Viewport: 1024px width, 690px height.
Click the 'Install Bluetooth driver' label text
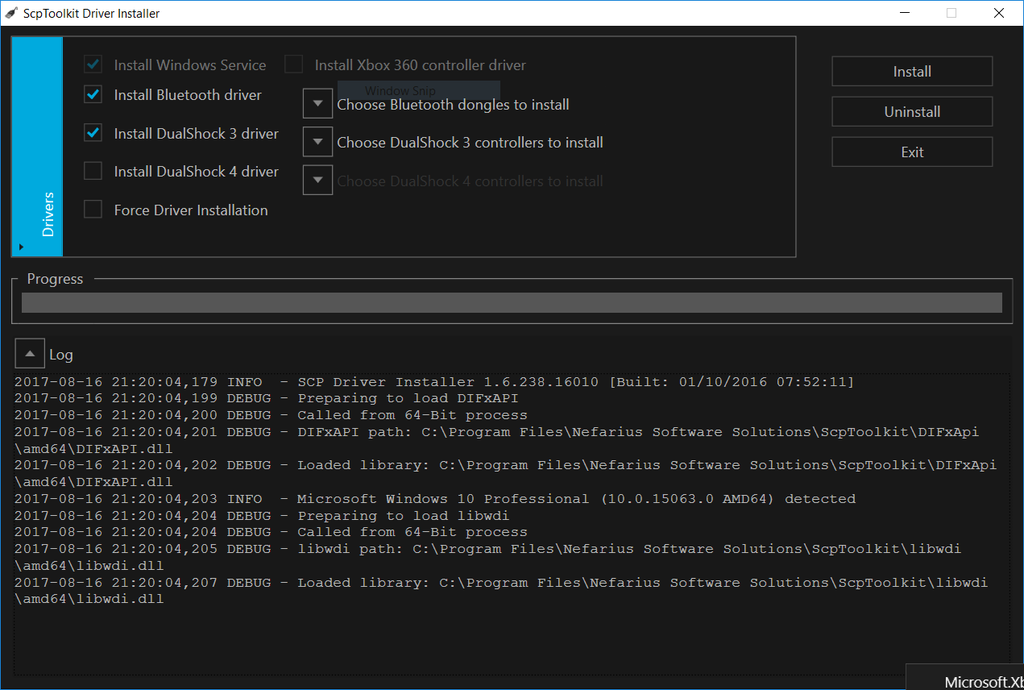tap(188, 95)
